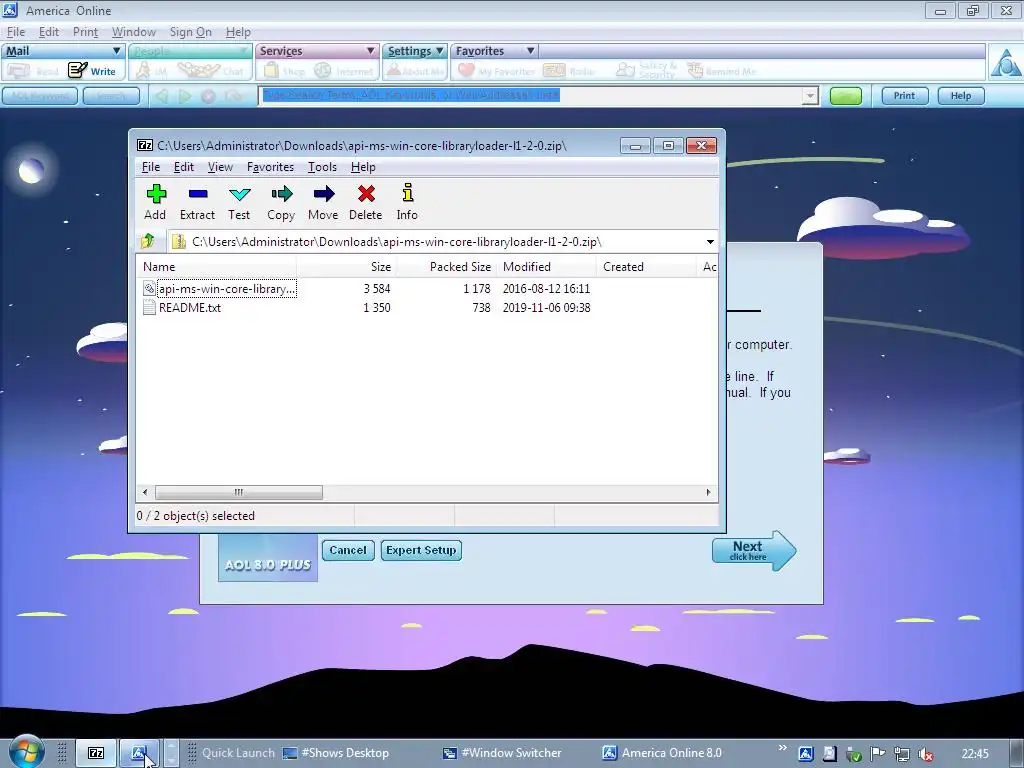The height and width of the screenshot is (768, 1024).
Task: Click the Action Center flag tray icon
Action: click(x=878, y=754)
